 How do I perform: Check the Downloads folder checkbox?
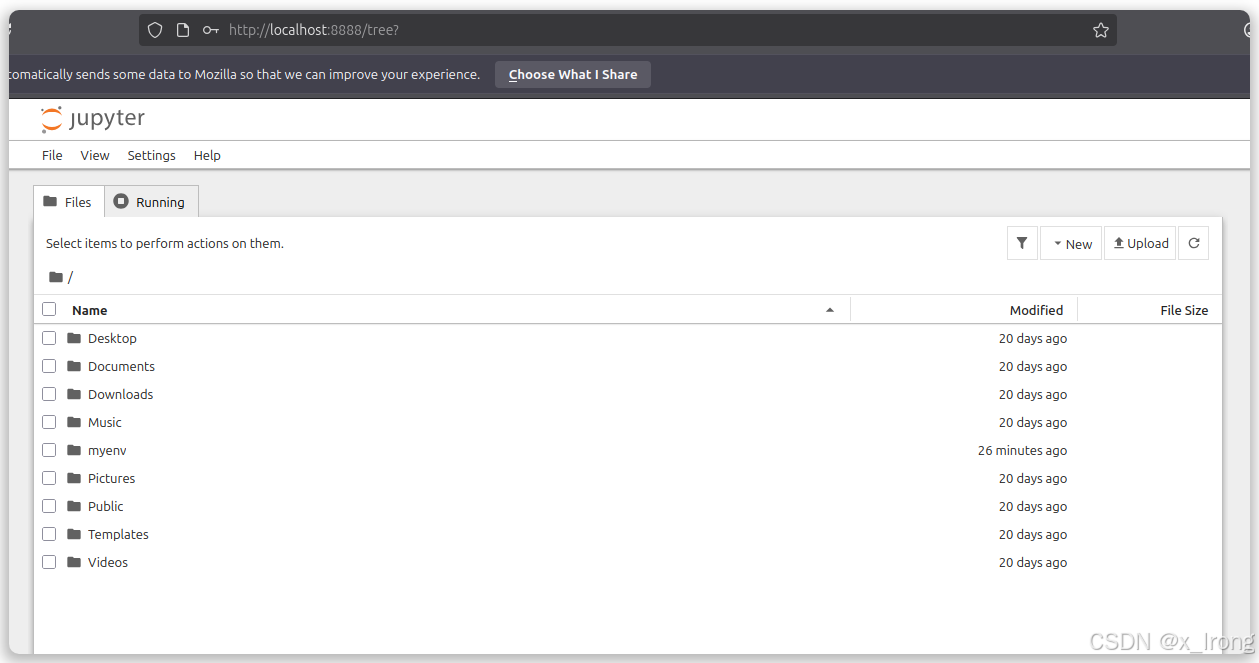49,394
